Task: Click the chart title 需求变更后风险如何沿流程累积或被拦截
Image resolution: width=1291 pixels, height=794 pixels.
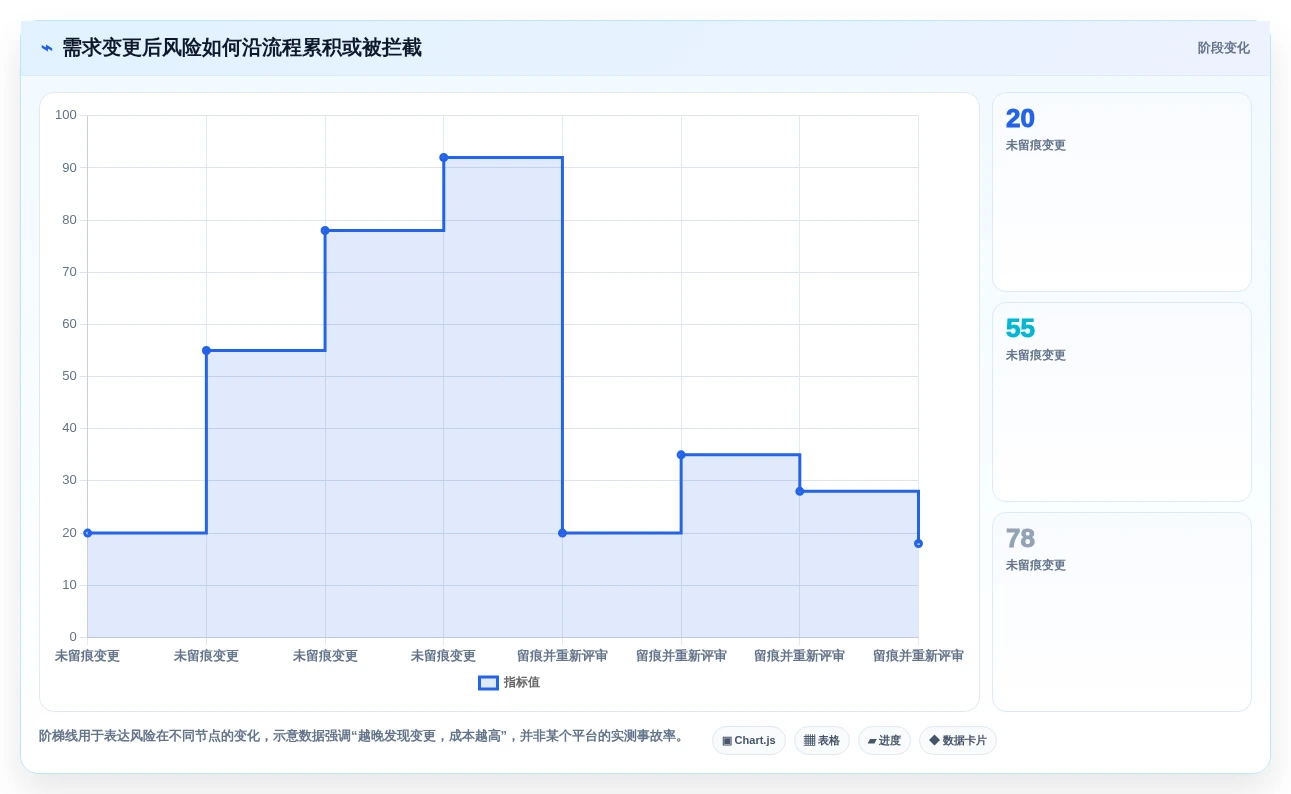Action: click(x=242, y=48)
